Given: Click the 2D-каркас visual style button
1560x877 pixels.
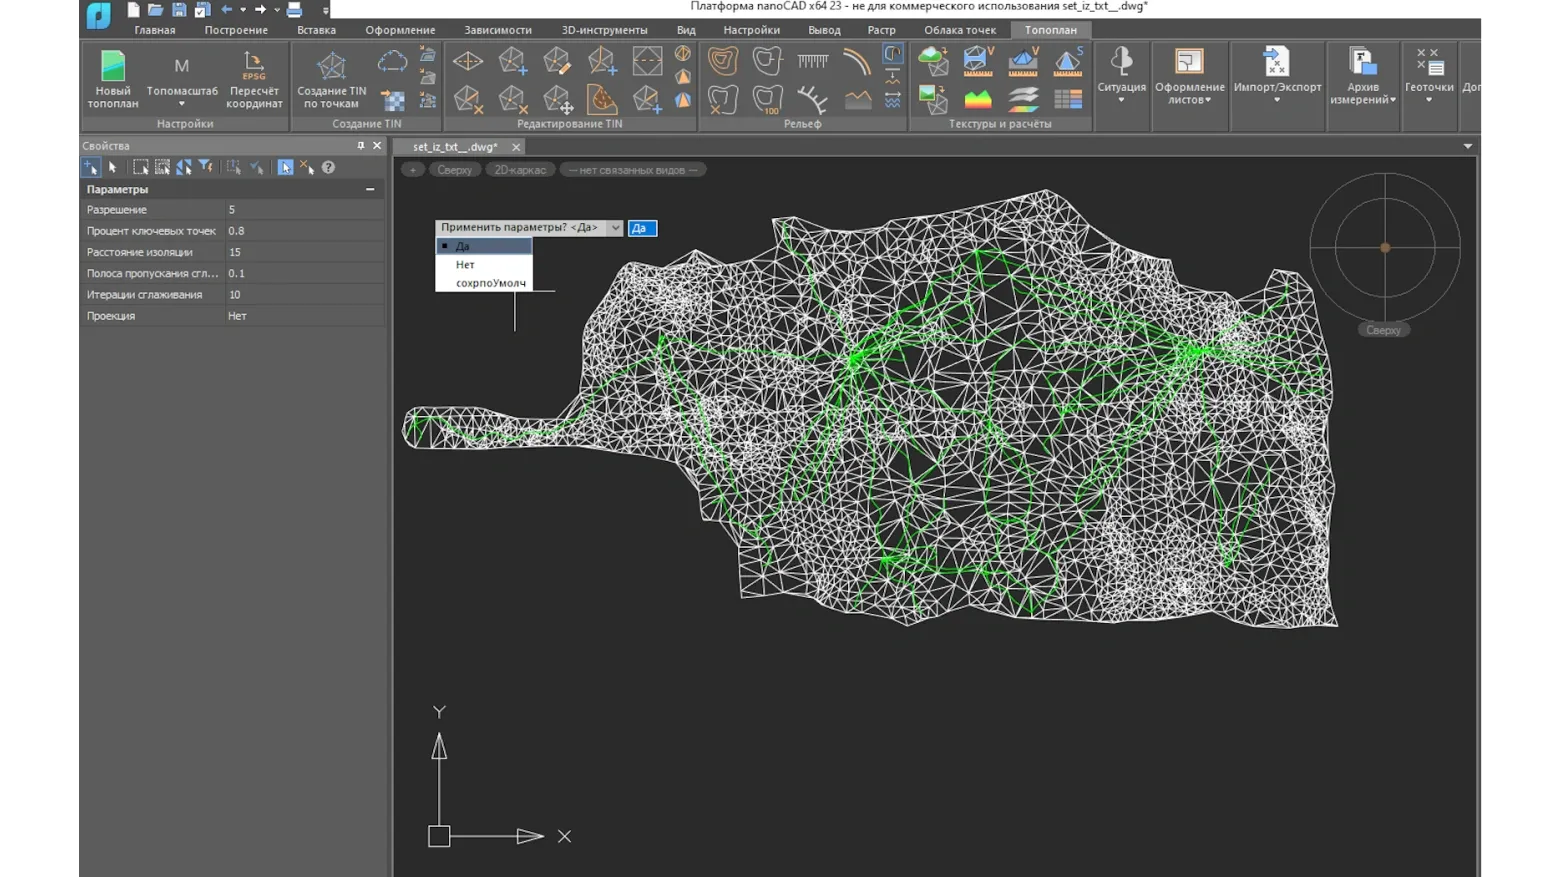Looking at the screenshot, I should tap(520, 170).
